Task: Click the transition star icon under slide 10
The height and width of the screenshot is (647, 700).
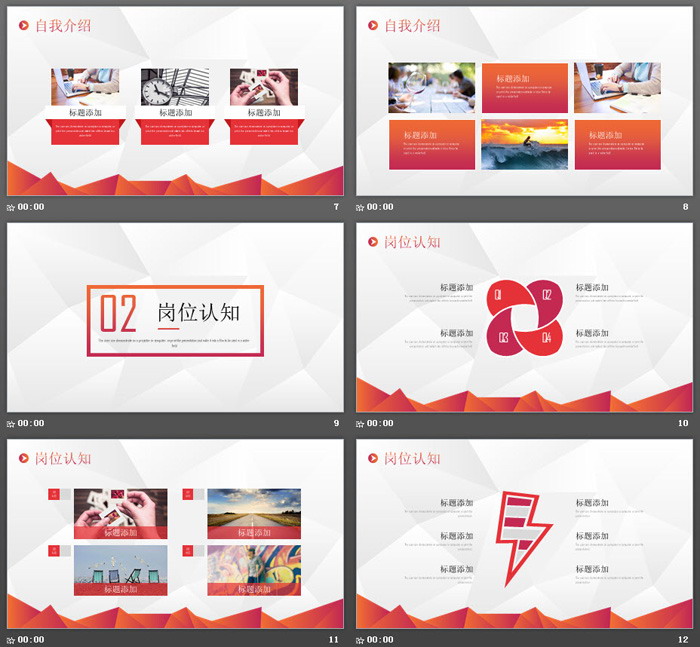Action: [361, 423]
